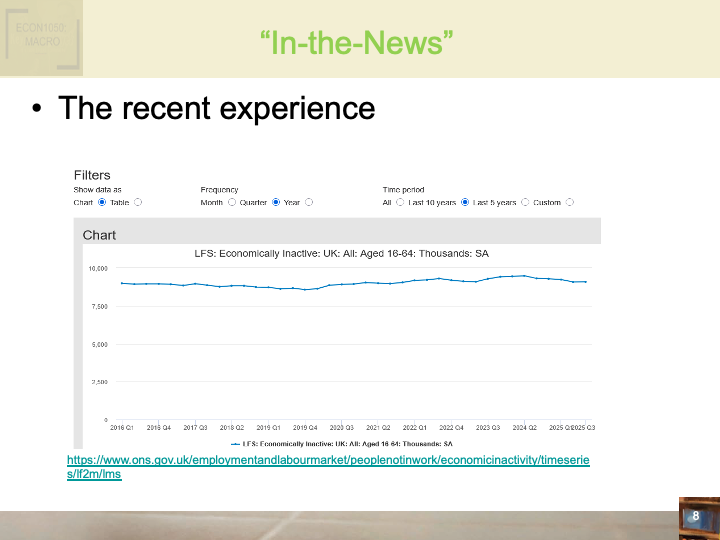Choose Month frequency option
The height and width of the screenshot is (540, 720).
point(232,202)
